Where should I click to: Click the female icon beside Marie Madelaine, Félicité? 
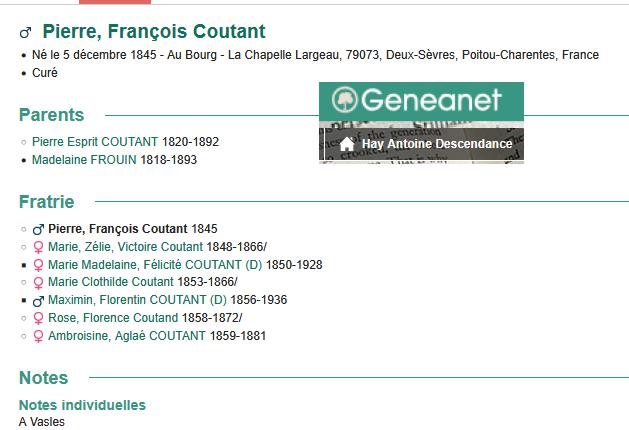38,265
